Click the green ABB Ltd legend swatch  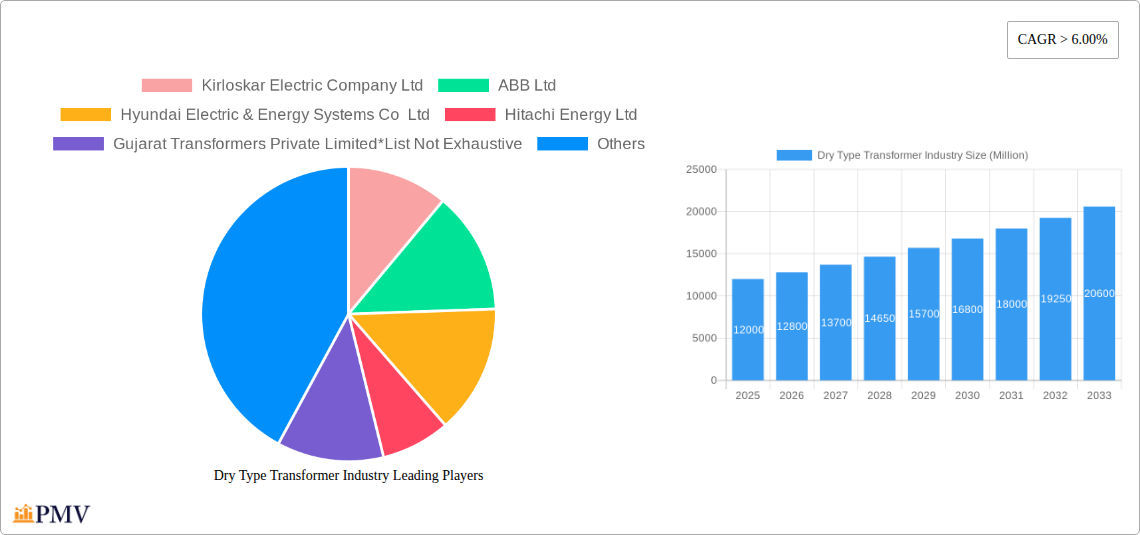click(x=463, y=85)
